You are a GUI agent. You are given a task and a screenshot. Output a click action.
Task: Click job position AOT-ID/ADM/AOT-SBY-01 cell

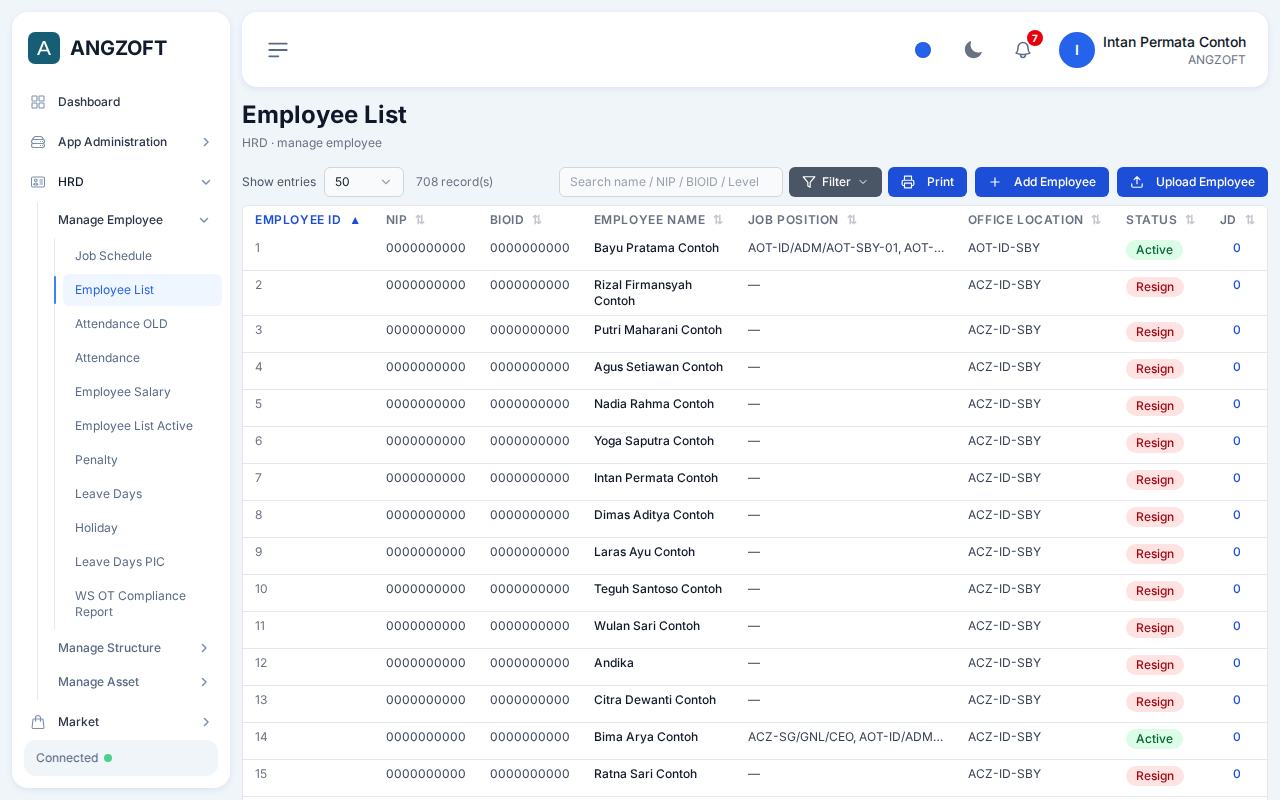846,248
